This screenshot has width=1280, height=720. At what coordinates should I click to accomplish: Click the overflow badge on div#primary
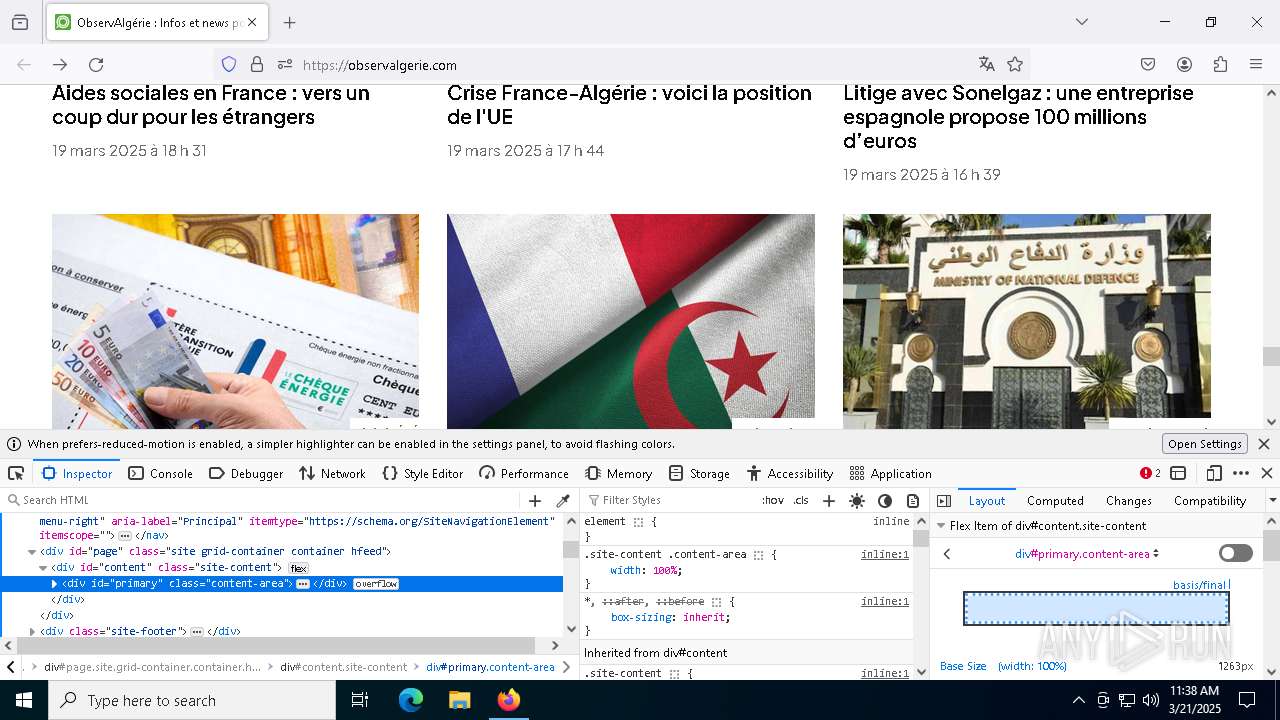376,584
